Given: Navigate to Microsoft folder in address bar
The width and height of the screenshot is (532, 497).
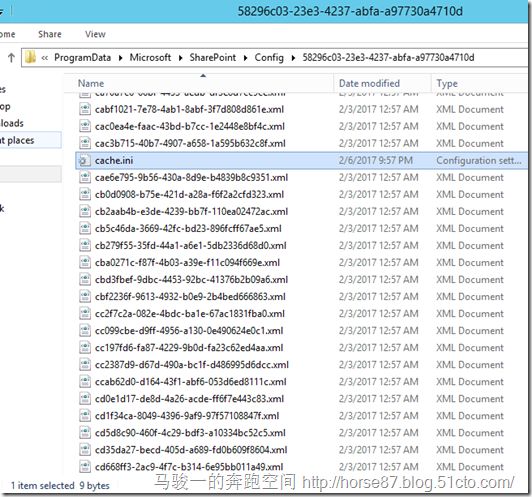Looking at the screenshot, I should pos(150,57).
